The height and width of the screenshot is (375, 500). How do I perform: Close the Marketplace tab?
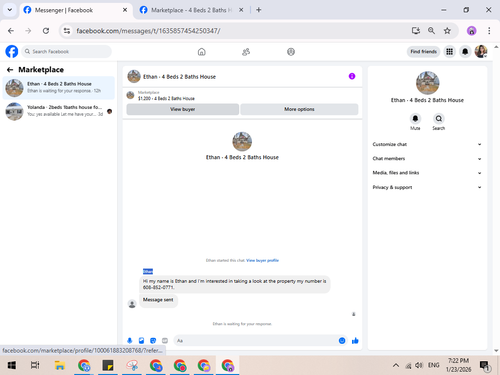pos(241,10)
